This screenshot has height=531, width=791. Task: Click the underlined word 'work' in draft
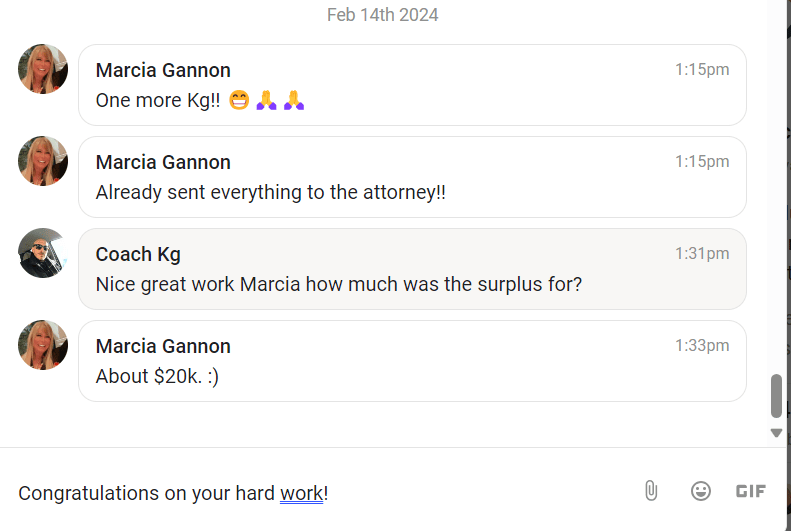click(x=301, y=493)
